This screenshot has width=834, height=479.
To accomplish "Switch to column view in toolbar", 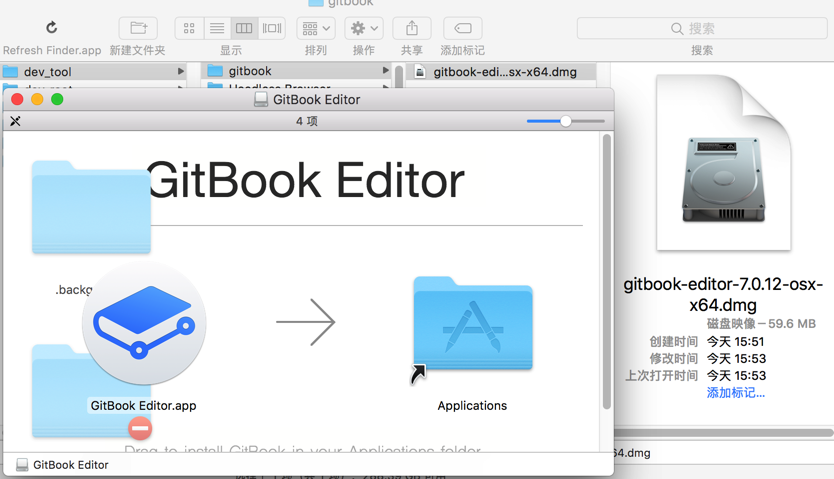I will [244, 28].
